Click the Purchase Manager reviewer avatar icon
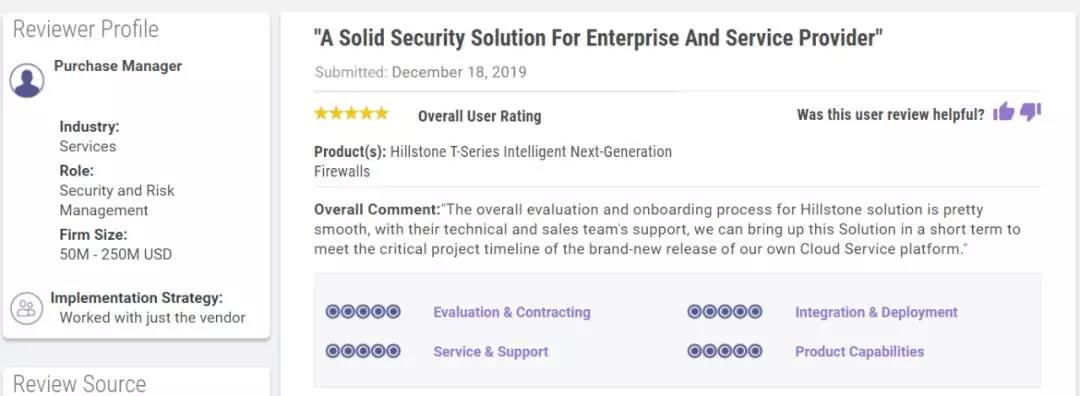Image resolution: width=1080 pixels, height=396 pixels. (27, 80)
